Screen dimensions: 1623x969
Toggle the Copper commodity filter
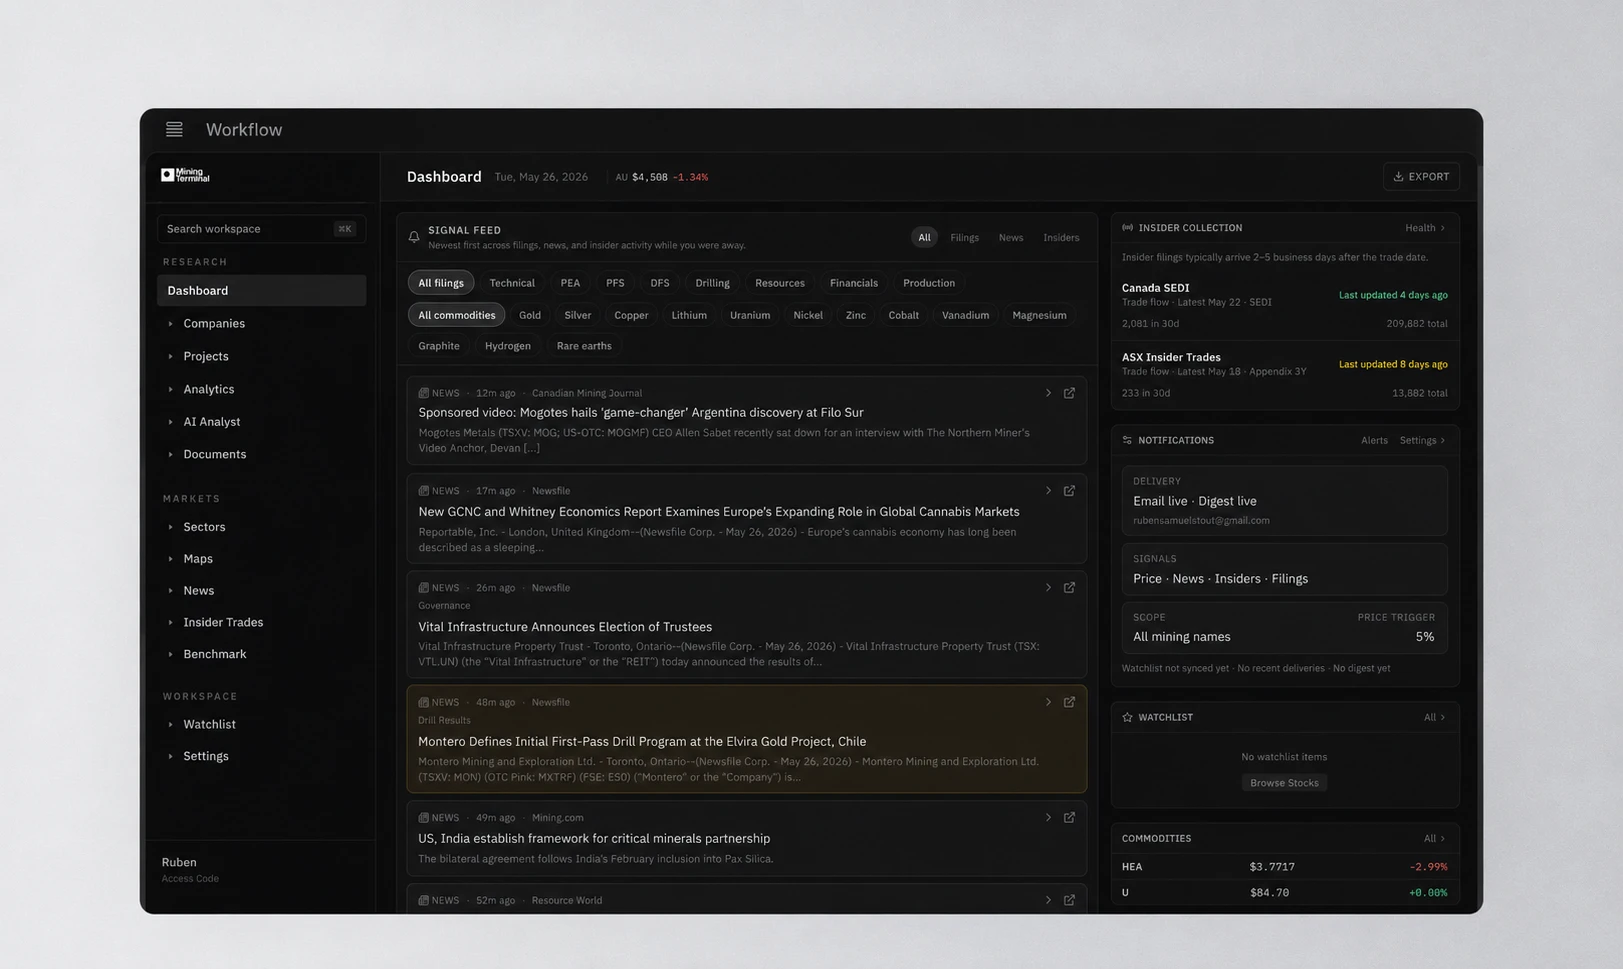[631, 315]
